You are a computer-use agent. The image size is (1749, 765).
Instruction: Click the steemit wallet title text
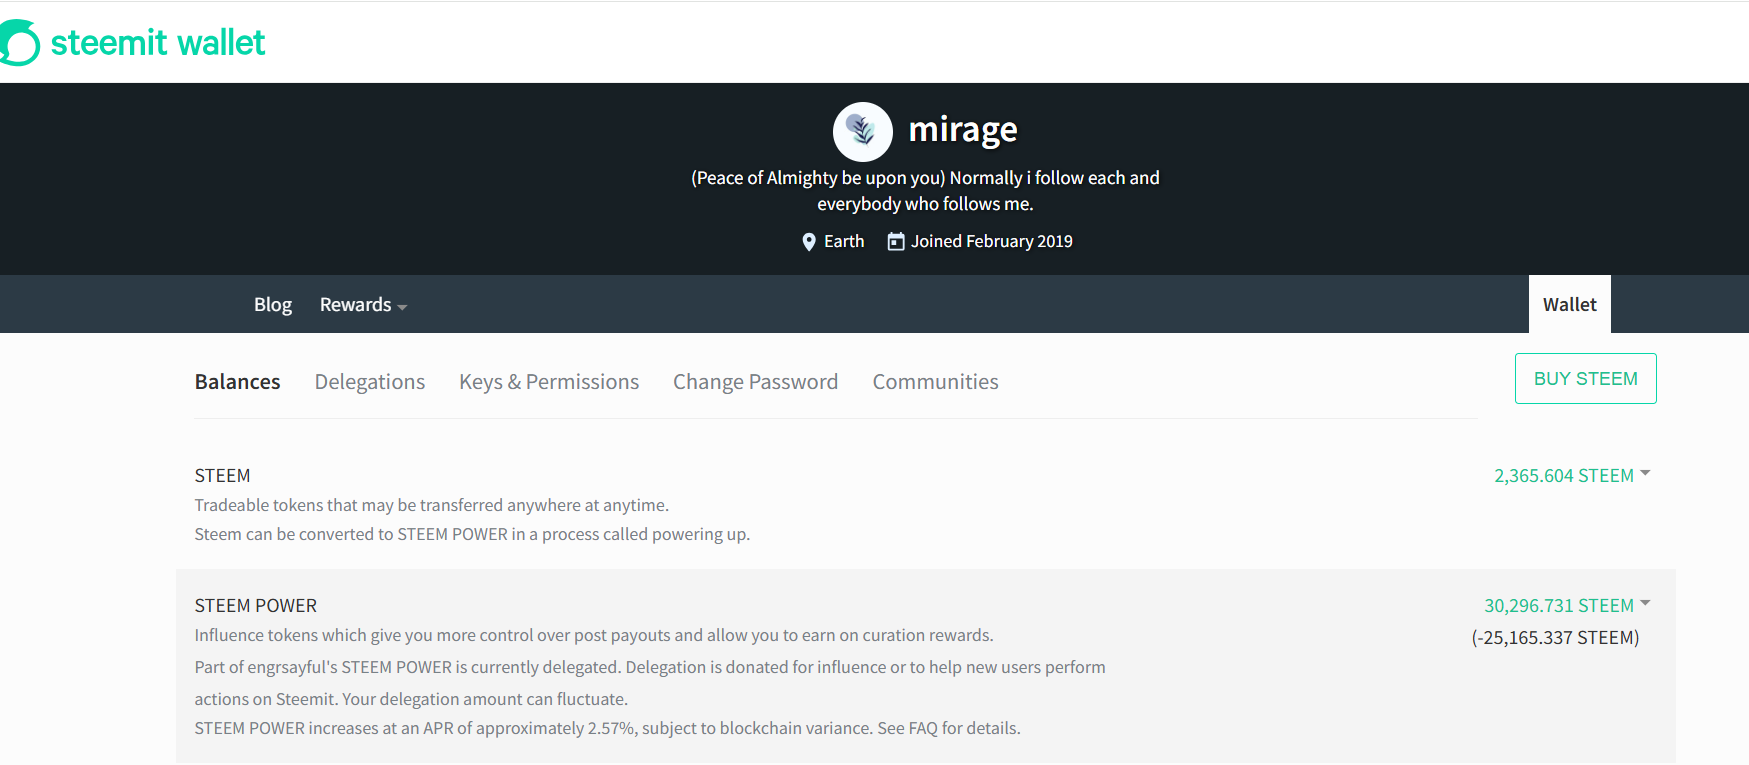[x=158, y=43]
